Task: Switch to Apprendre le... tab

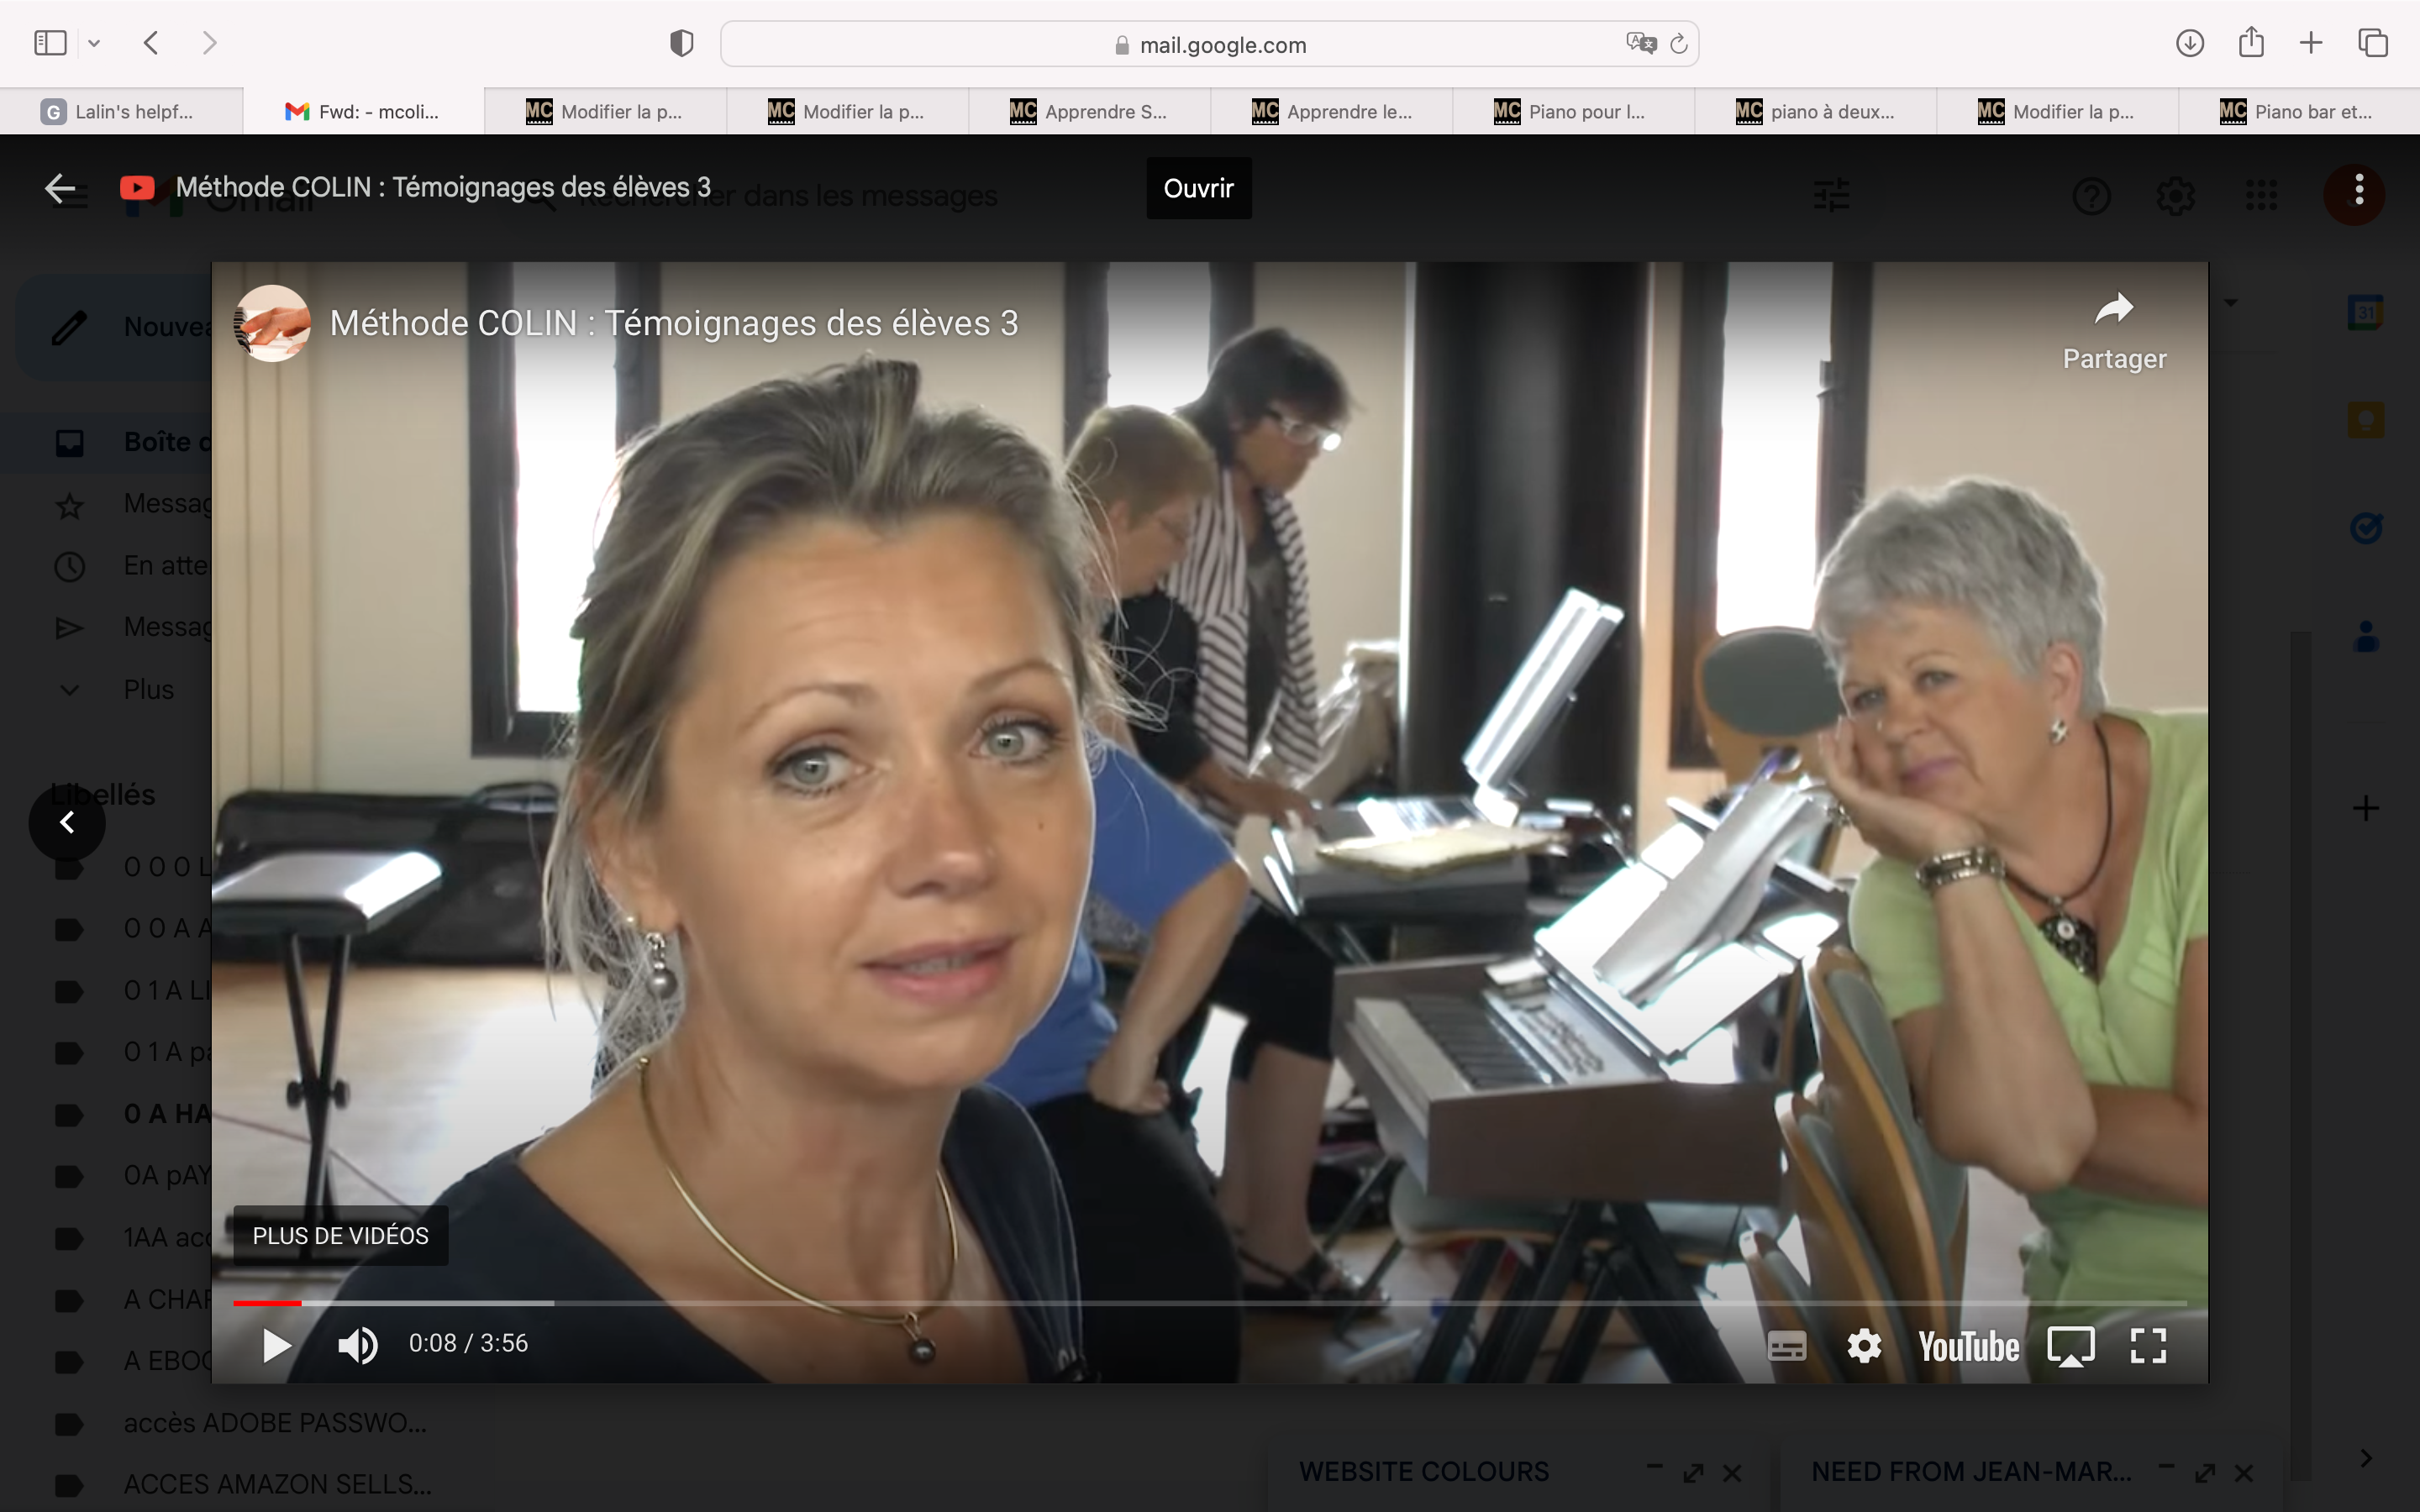Action: click(x=1331, y=111)
